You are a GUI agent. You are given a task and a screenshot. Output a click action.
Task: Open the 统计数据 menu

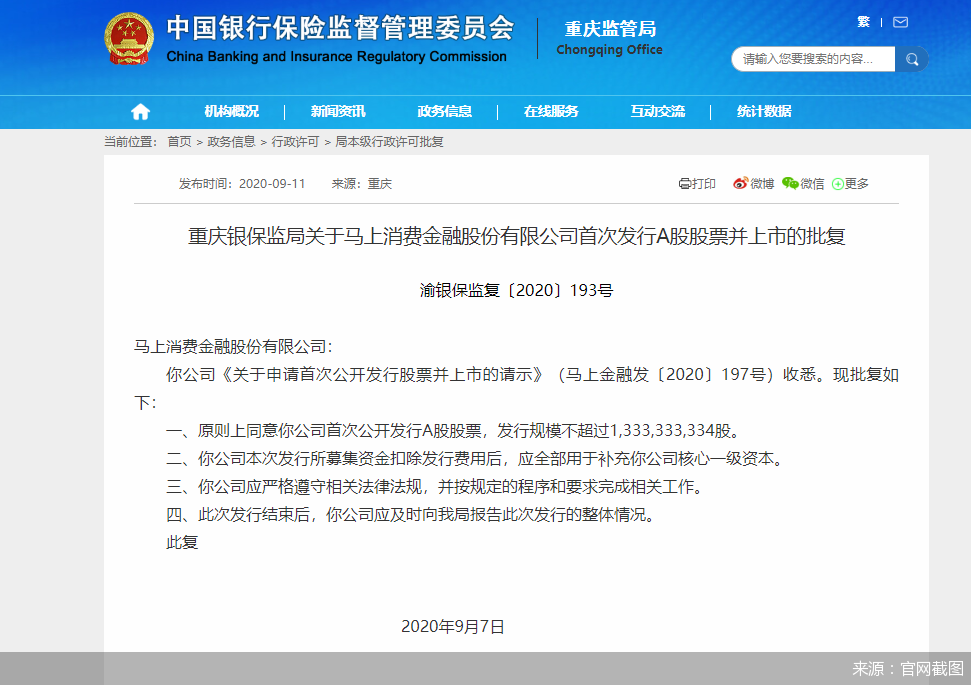764,111
